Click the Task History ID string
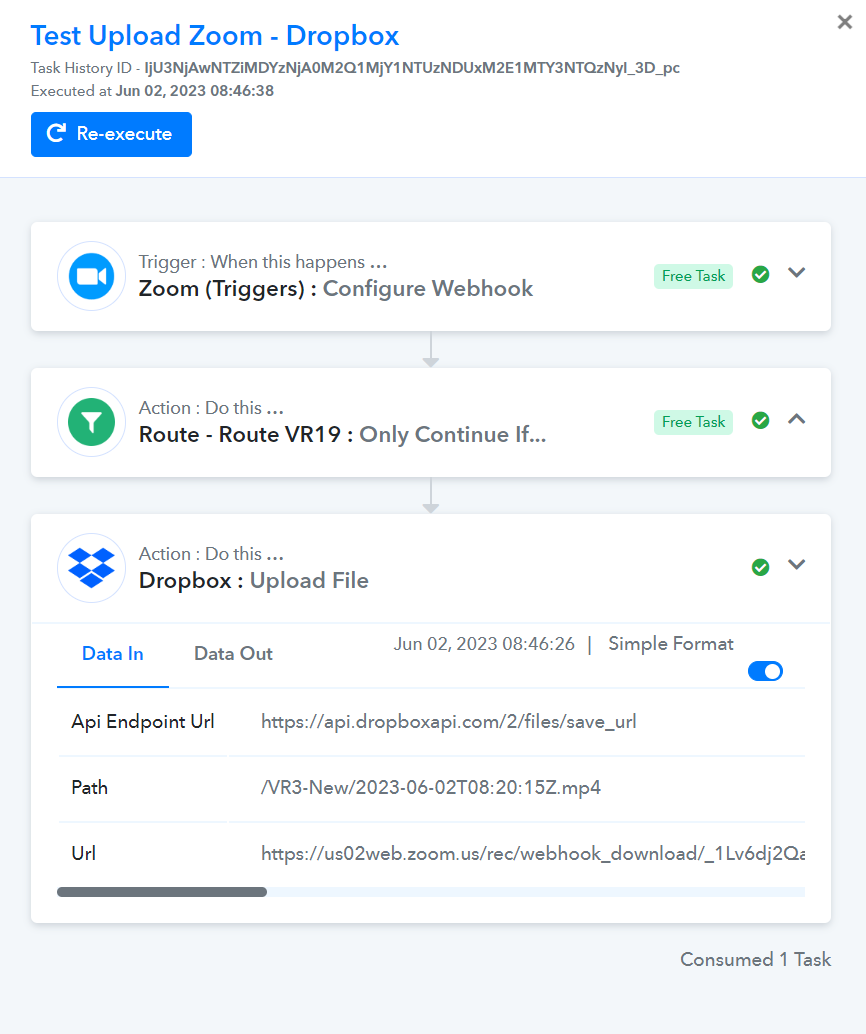The image size is (866, 1034). (x=412, y=68)
